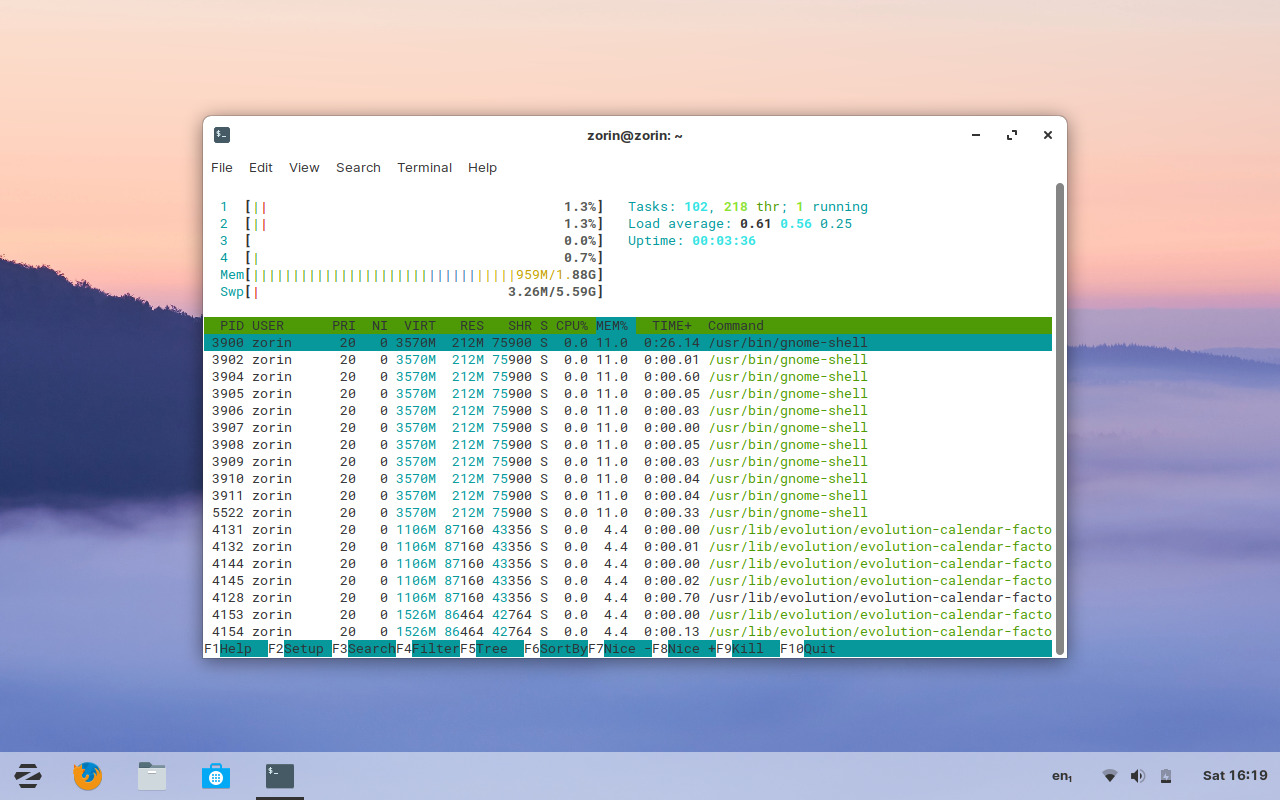The width and height of the screenshot is (1280, 800).
Task: Toggle sort order on the MEM% header
Action: tap(611, 325)
